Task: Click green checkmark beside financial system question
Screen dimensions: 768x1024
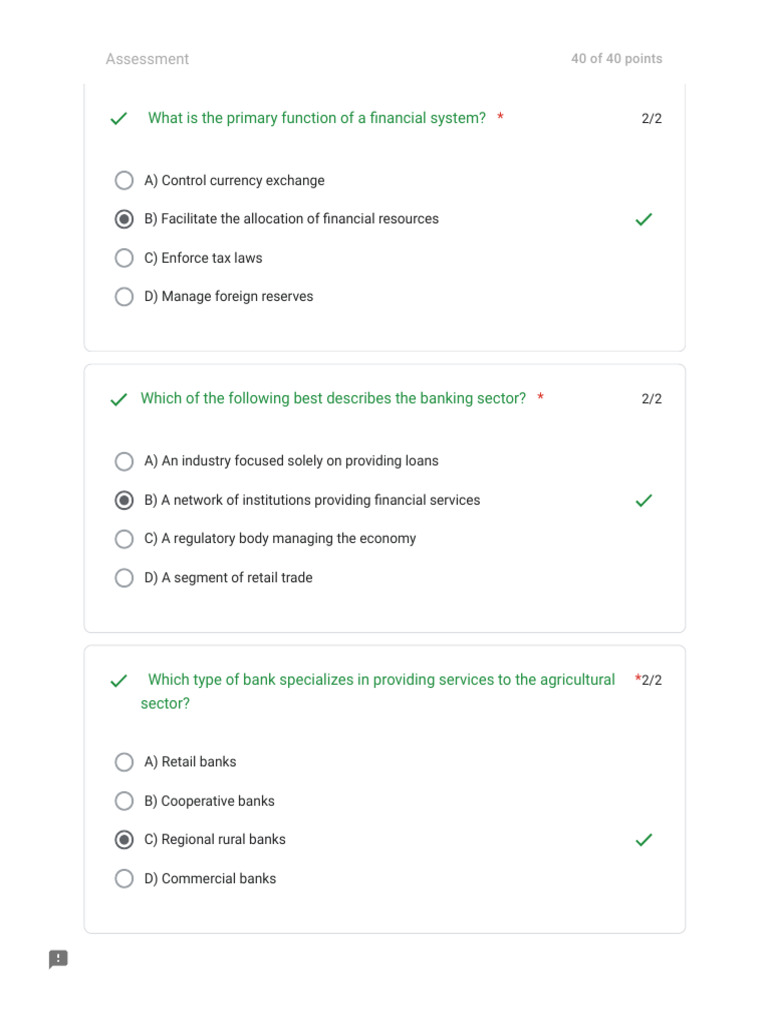Action: point(119,119)
